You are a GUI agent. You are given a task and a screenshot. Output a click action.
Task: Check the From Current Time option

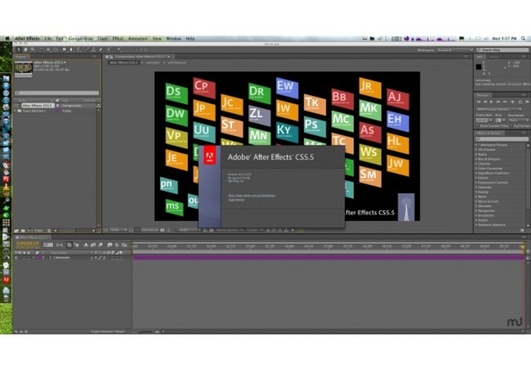click(493, 126)
